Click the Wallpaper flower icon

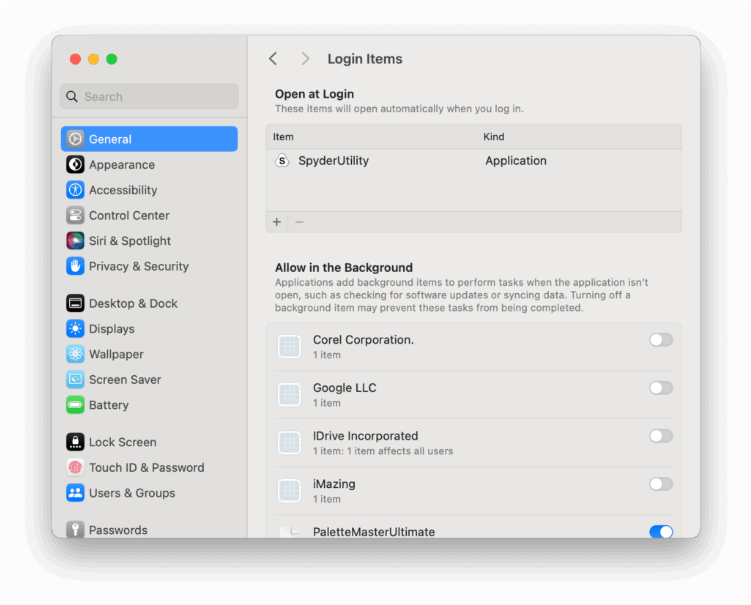coord(75,354)
